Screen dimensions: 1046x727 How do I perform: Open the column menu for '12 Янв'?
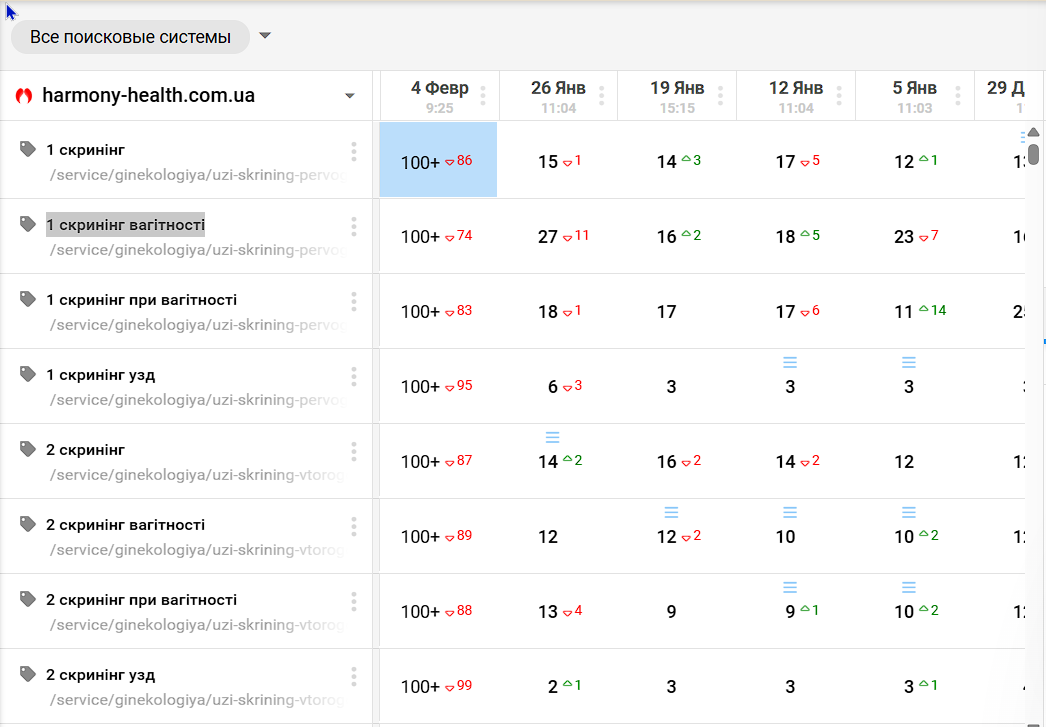[x=839, y=96]
